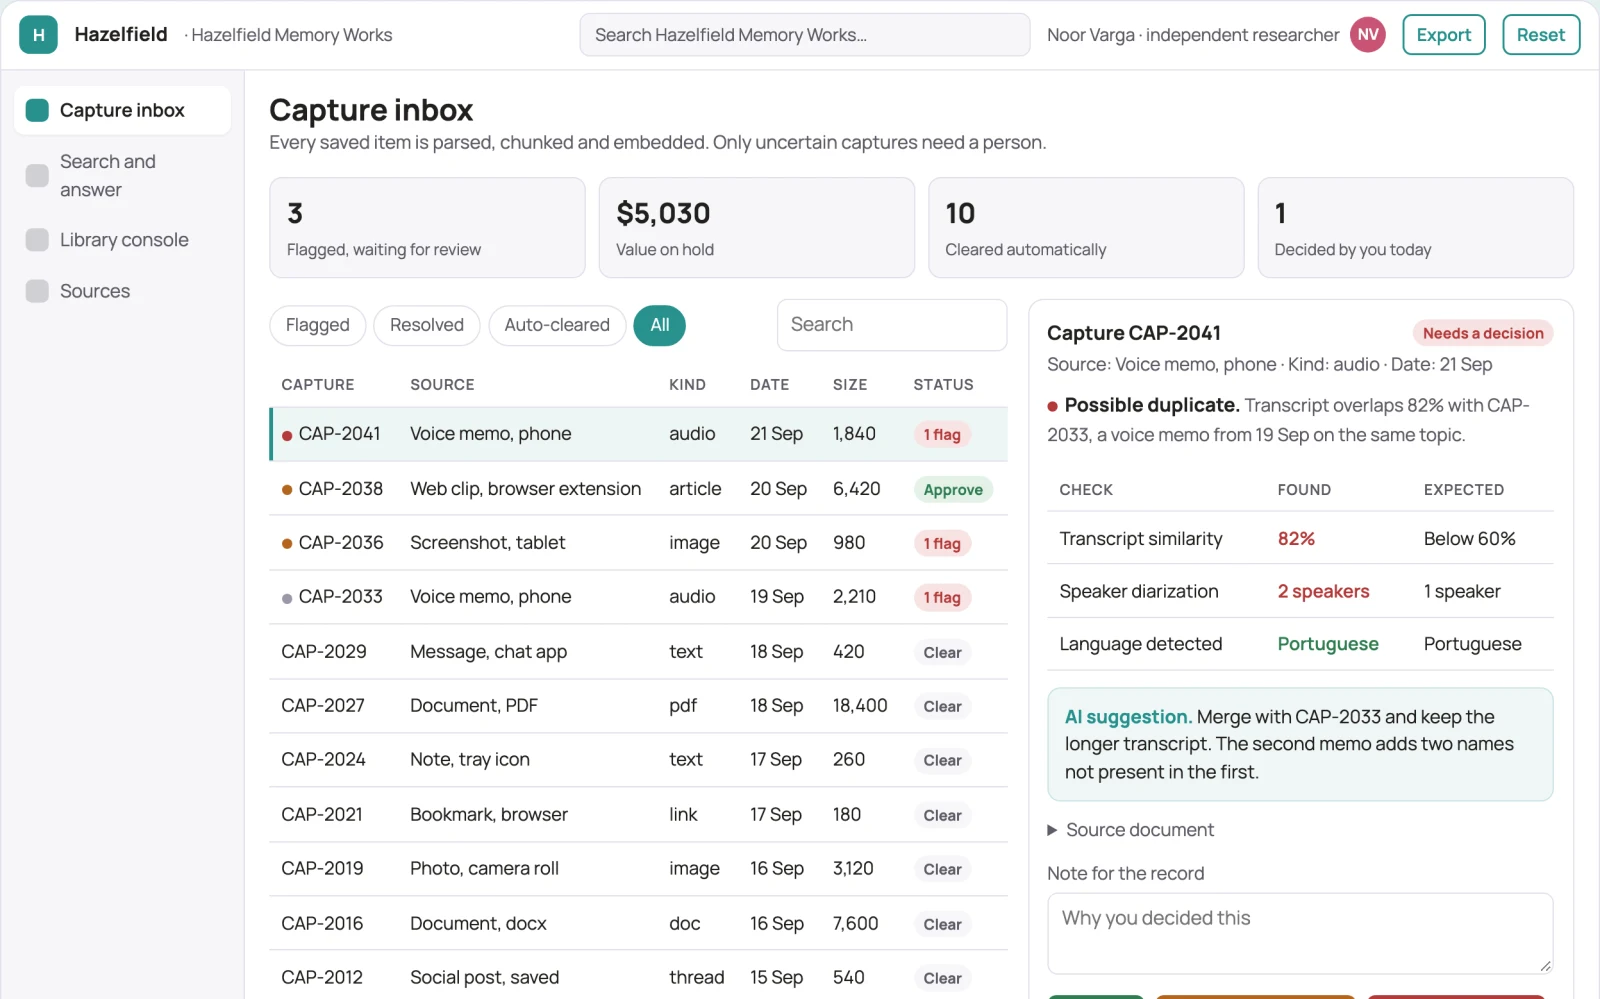
Task: Select capture CAP-2038
Action: pos(639,489)
